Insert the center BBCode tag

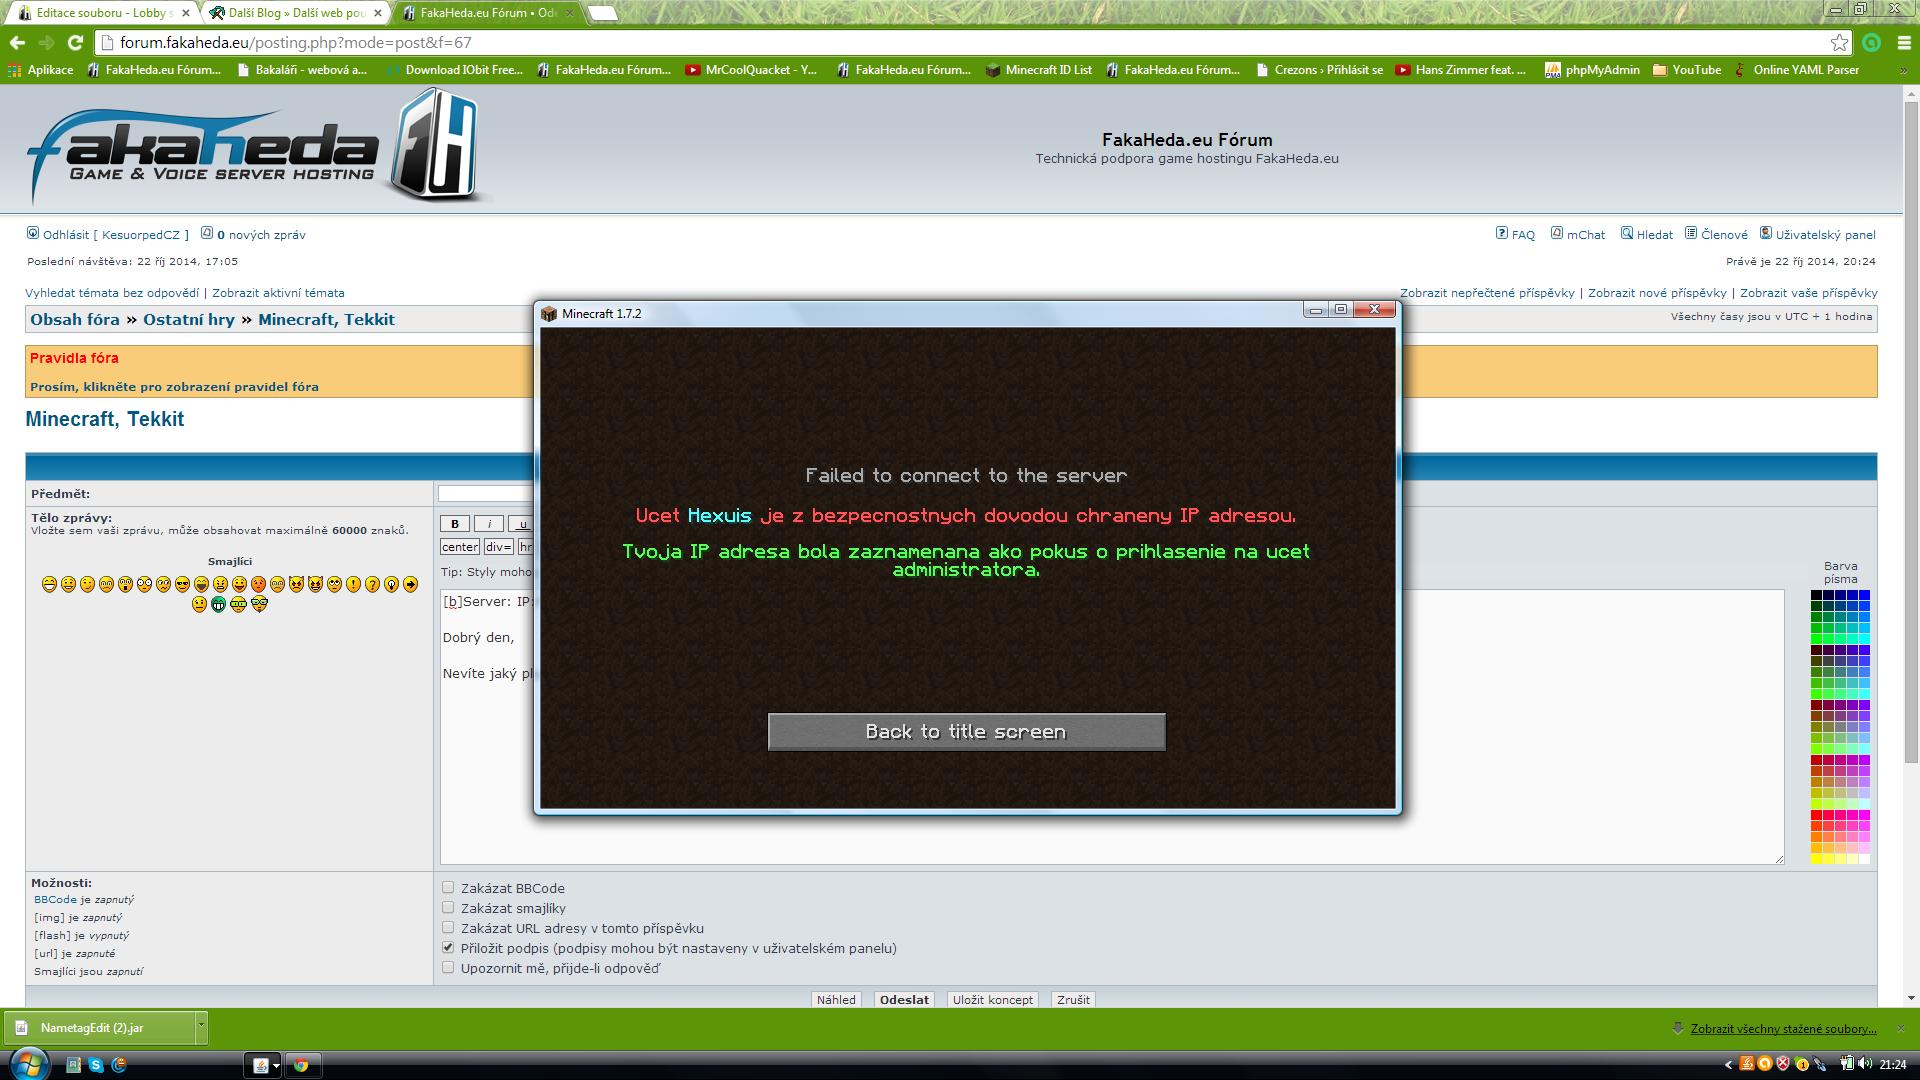click(460, 547)
